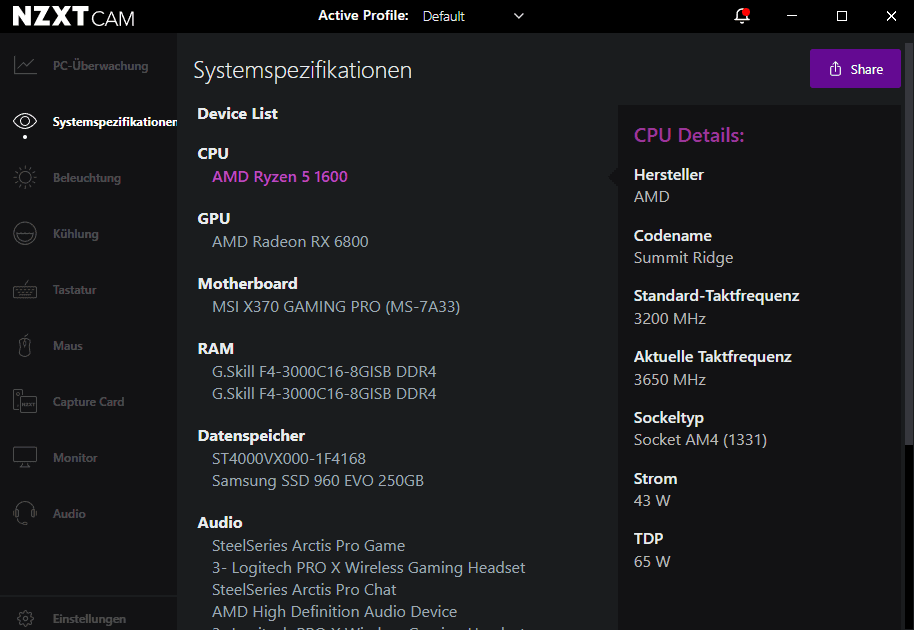Select the ST4000VX000-1F4168 drive
Viewport: 914px width, 630px height.
289,459
